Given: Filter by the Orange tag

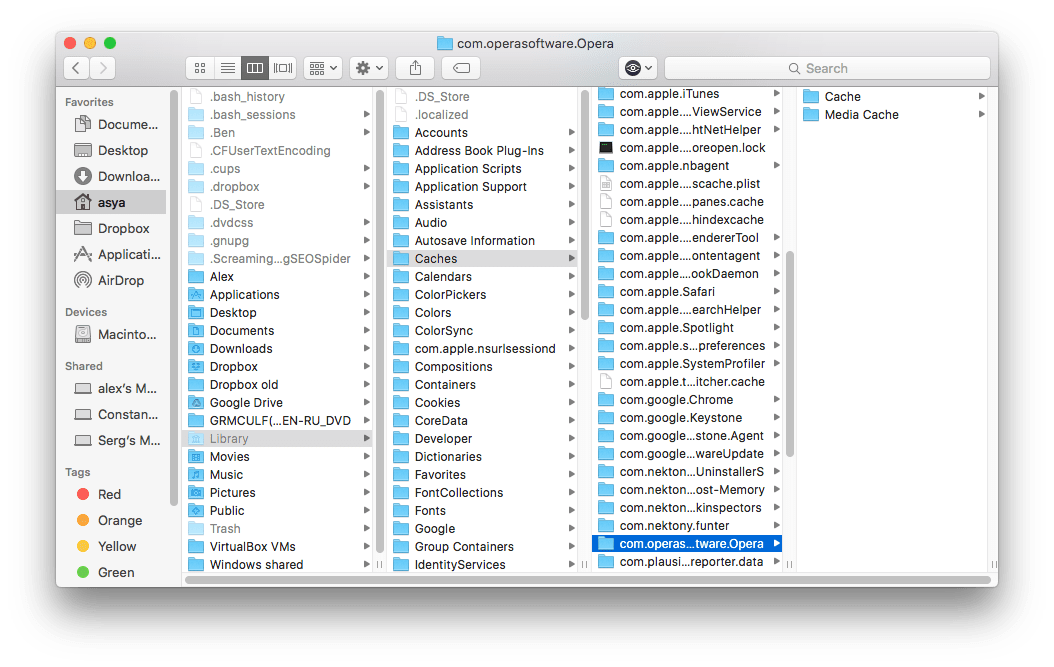Looking at the screenshot, I should click(110, 520).
